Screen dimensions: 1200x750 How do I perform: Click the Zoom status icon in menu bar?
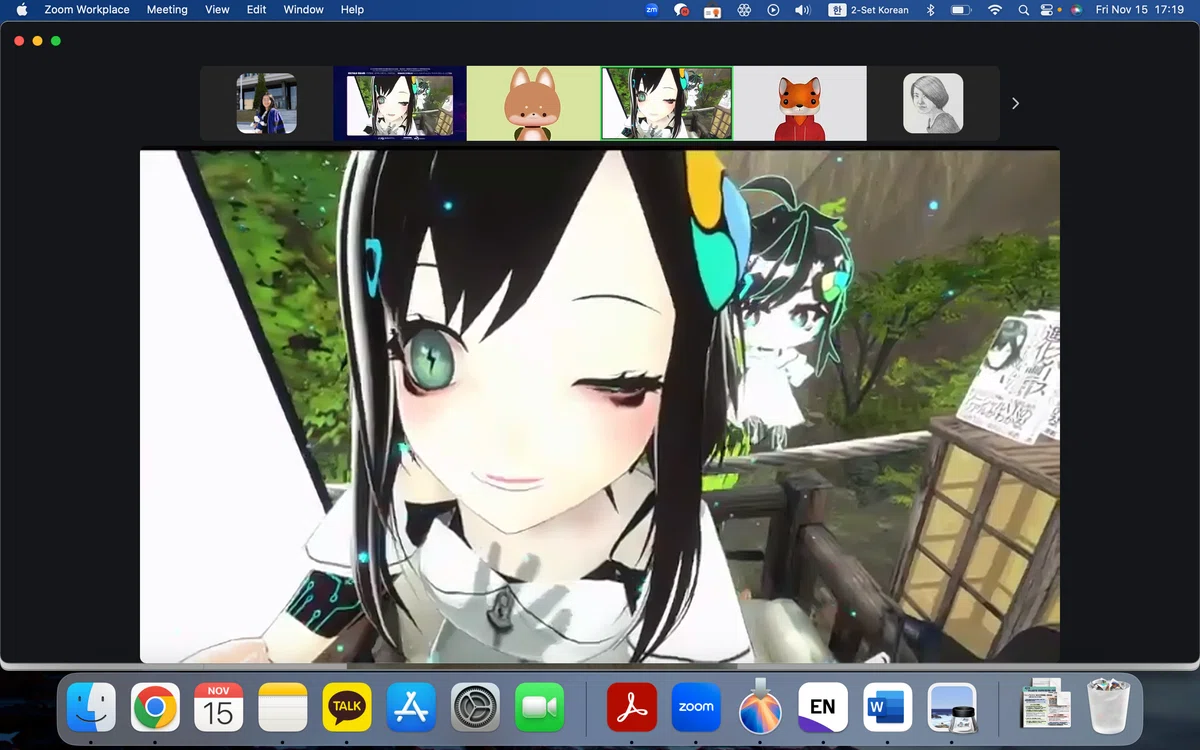(x=652, y=9)
